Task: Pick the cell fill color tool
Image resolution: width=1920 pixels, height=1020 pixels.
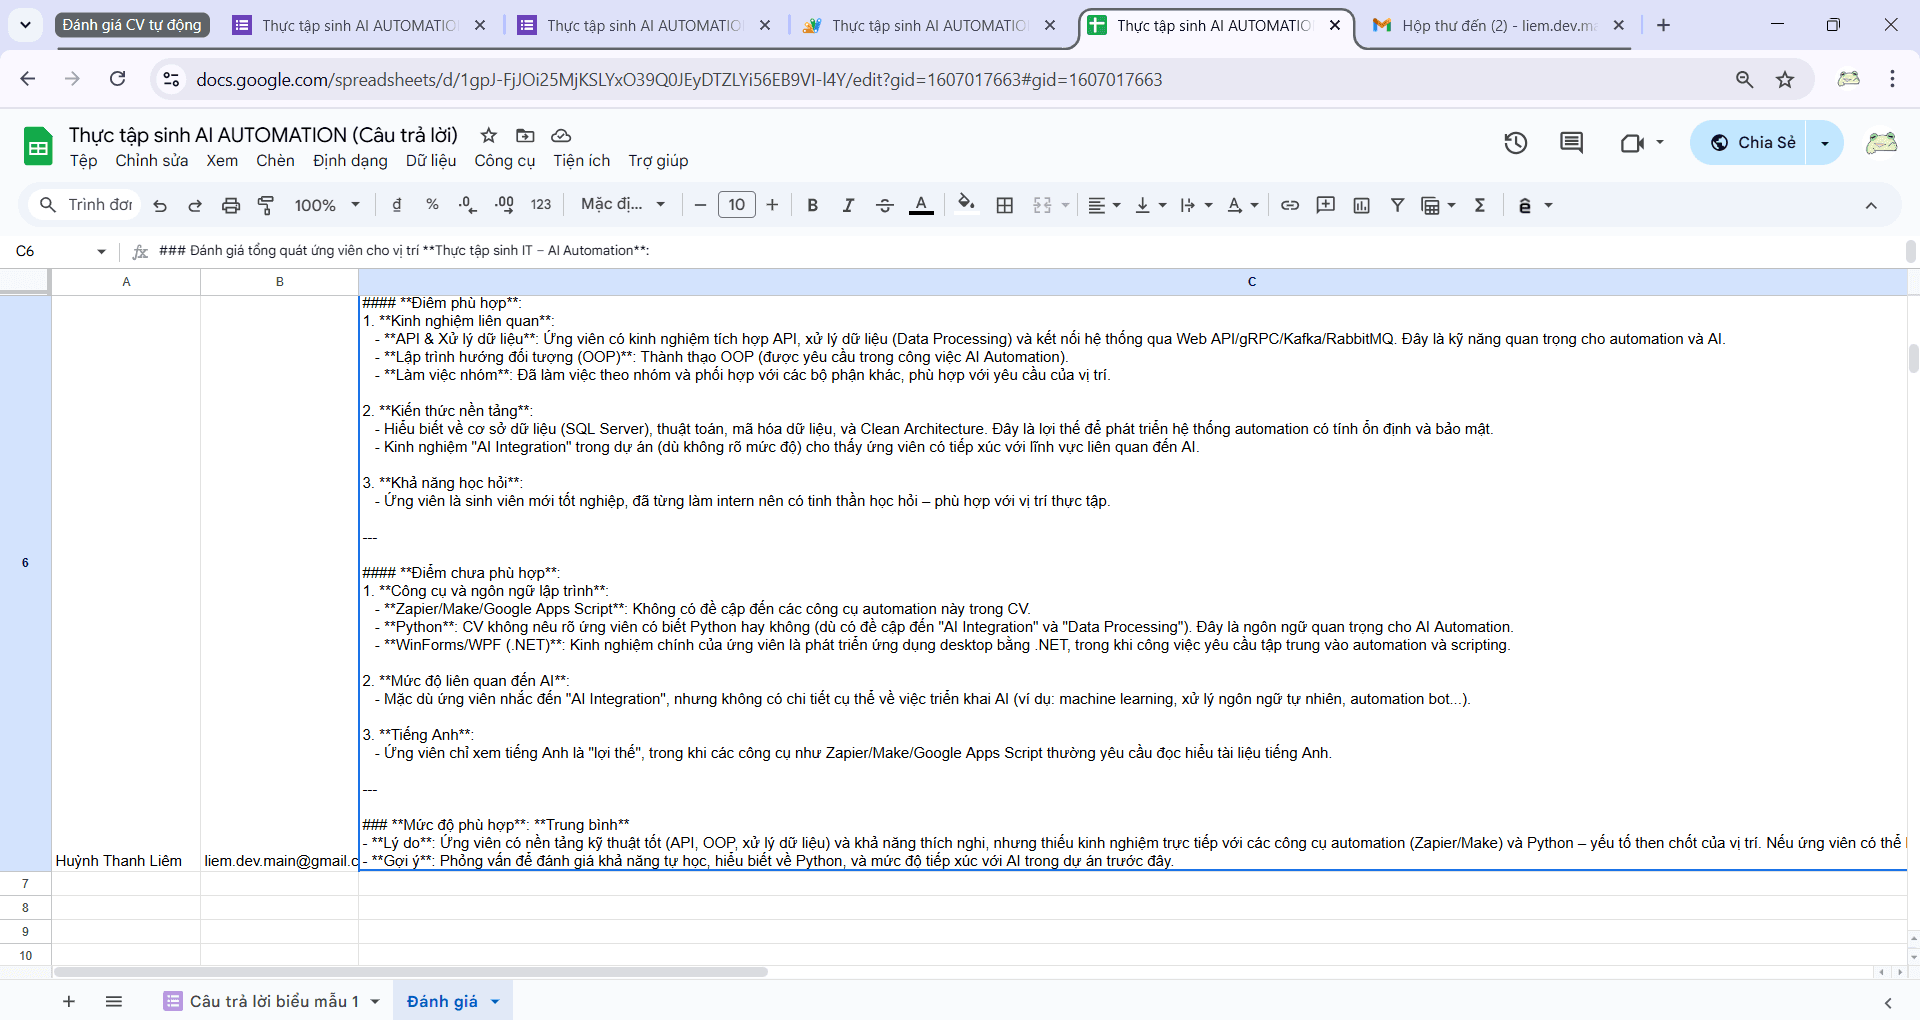Action: tap(965, 205)
